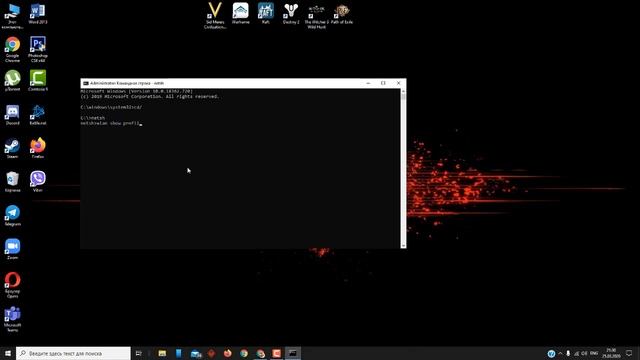Screen dimensions: 640x360
Task: Open the Mail app on the taskbar
Action: [196, 353]
